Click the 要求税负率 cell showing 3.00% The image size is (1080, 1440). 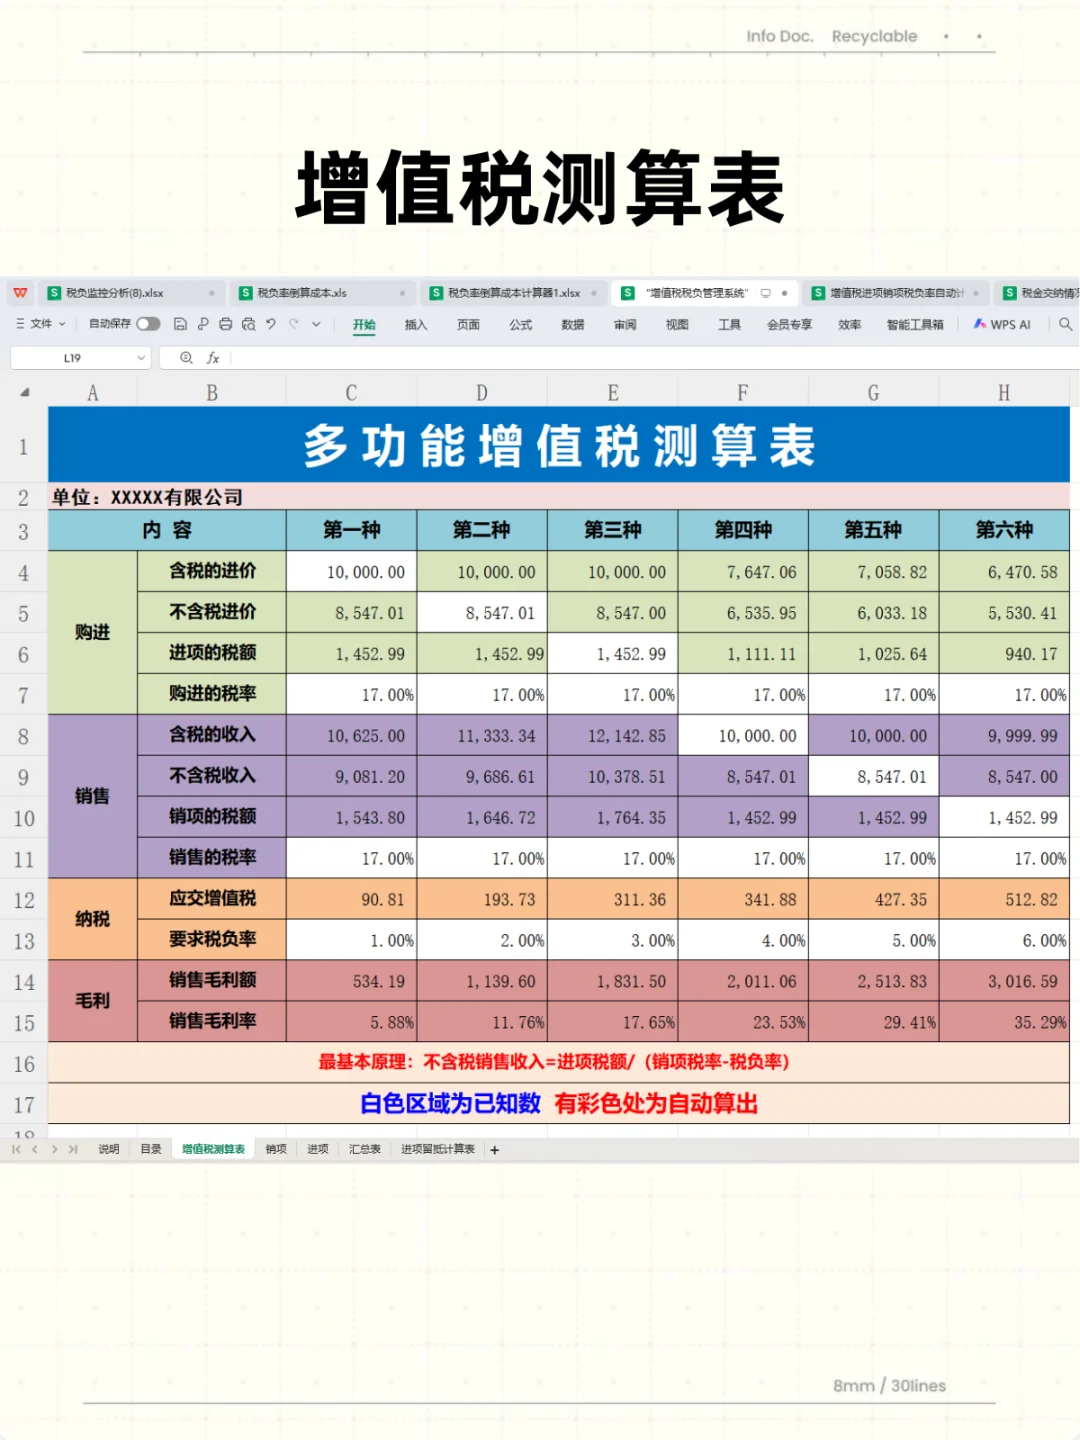point(613,941)
